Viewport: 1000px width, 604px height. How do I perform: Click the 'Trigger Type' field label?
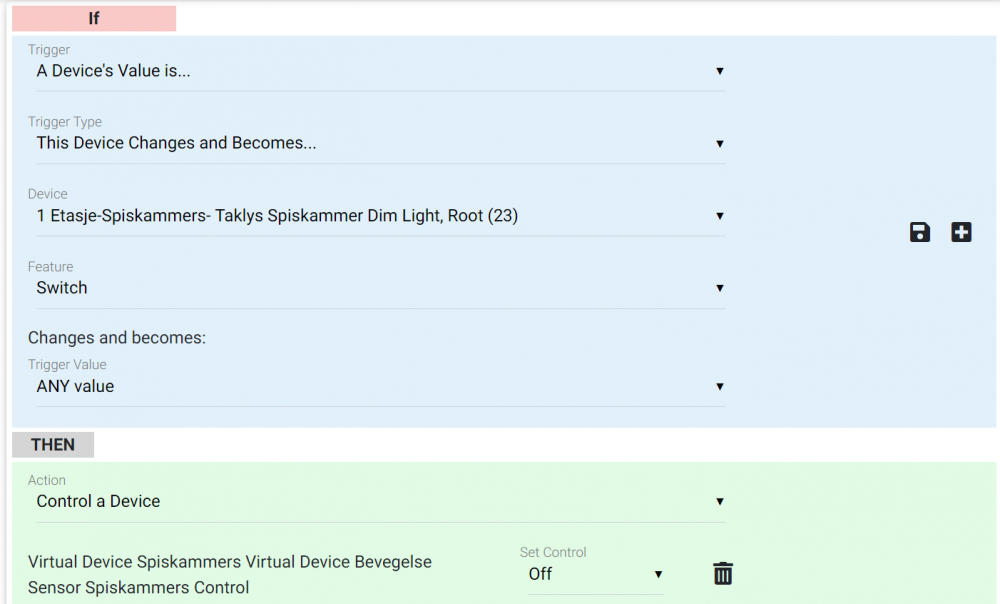click(65, 122)
